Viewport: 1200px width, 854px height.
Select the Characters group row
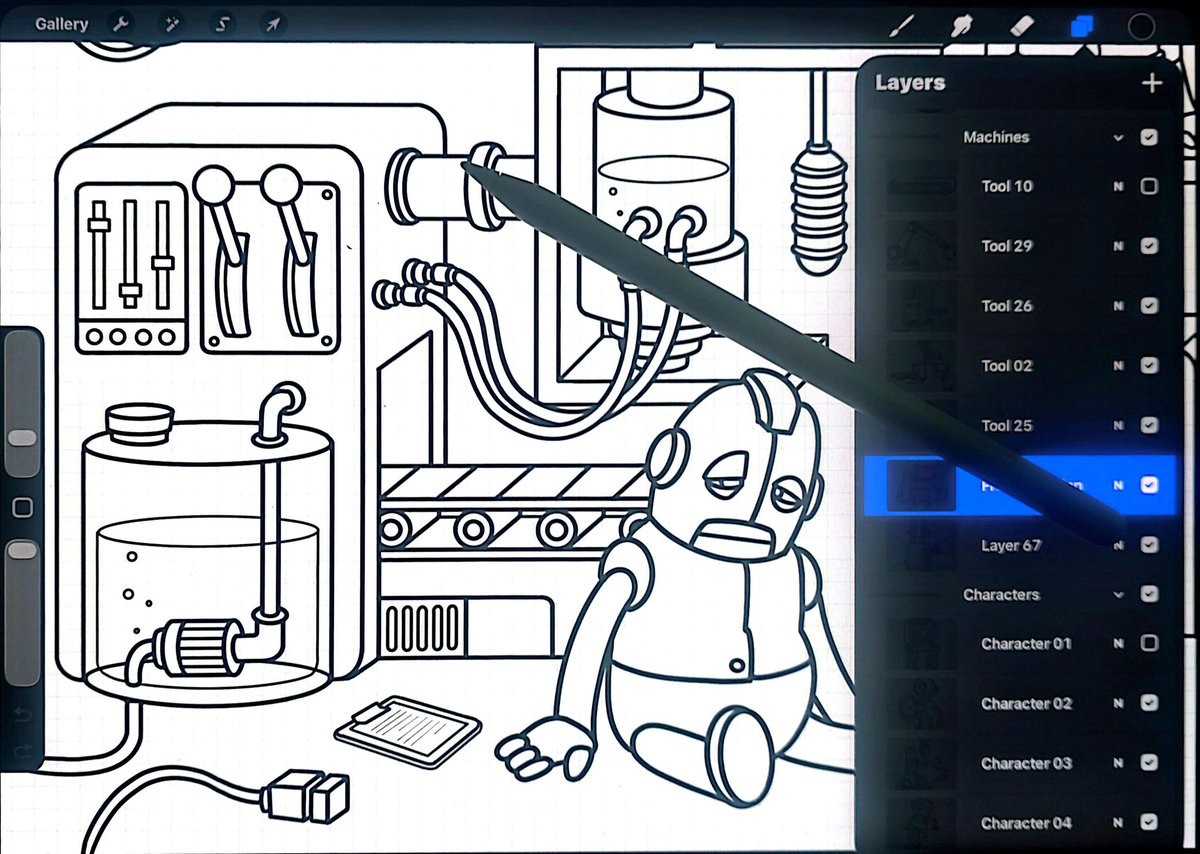click(1019, 594)
